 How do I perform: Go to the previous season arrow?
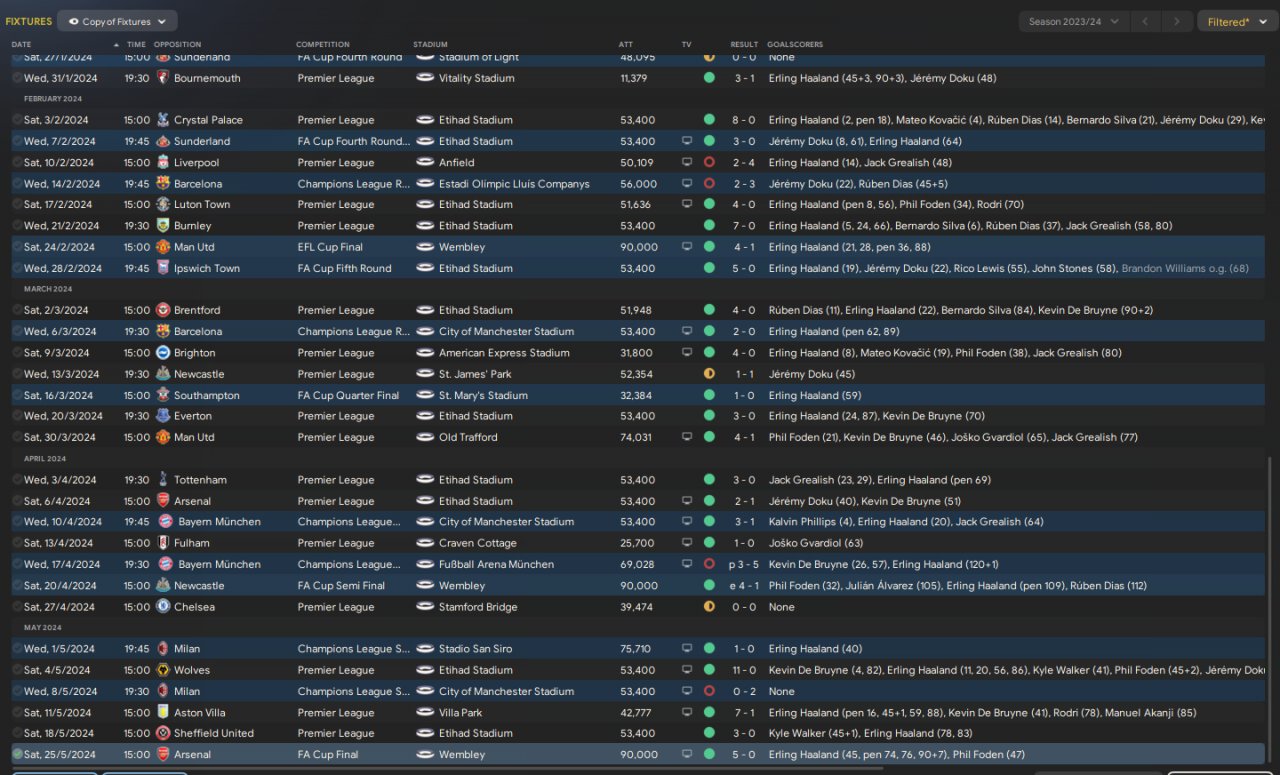(x=1146, y=21)
